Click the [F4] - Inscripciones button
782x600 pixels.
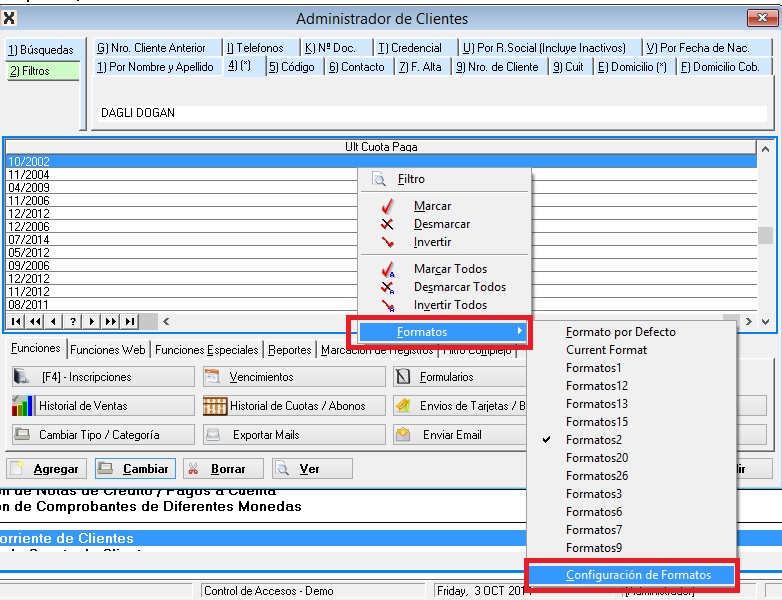(101, 377)
